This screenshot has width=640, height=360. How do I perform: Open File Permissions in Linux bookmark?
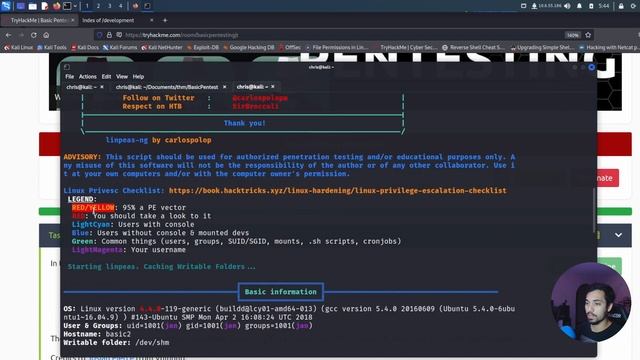pos(337,47)
